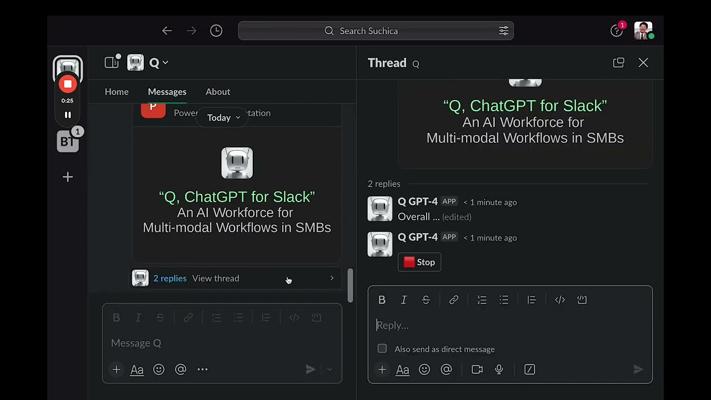Screen dimensions: 711x400
Task: Open emoji picker in Message Q composer
Action: point(159,370)
